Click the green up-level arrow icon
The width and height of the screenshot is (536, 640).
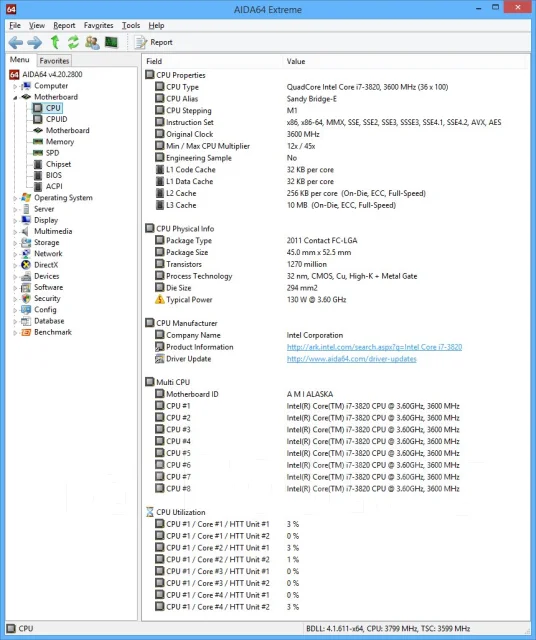(x=55, y=42)
